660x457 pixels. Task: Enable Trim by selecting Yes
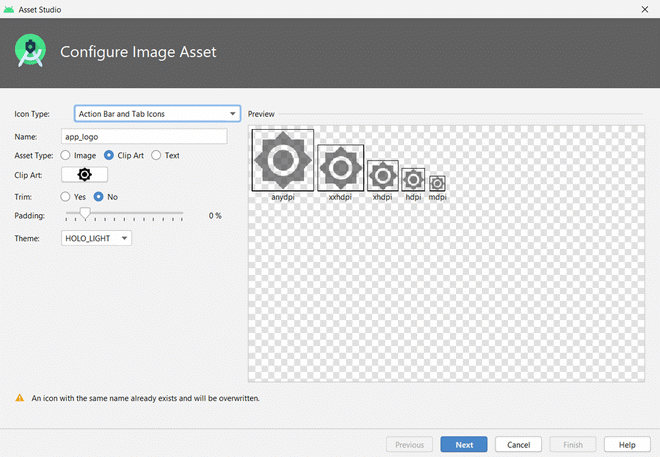66,196
